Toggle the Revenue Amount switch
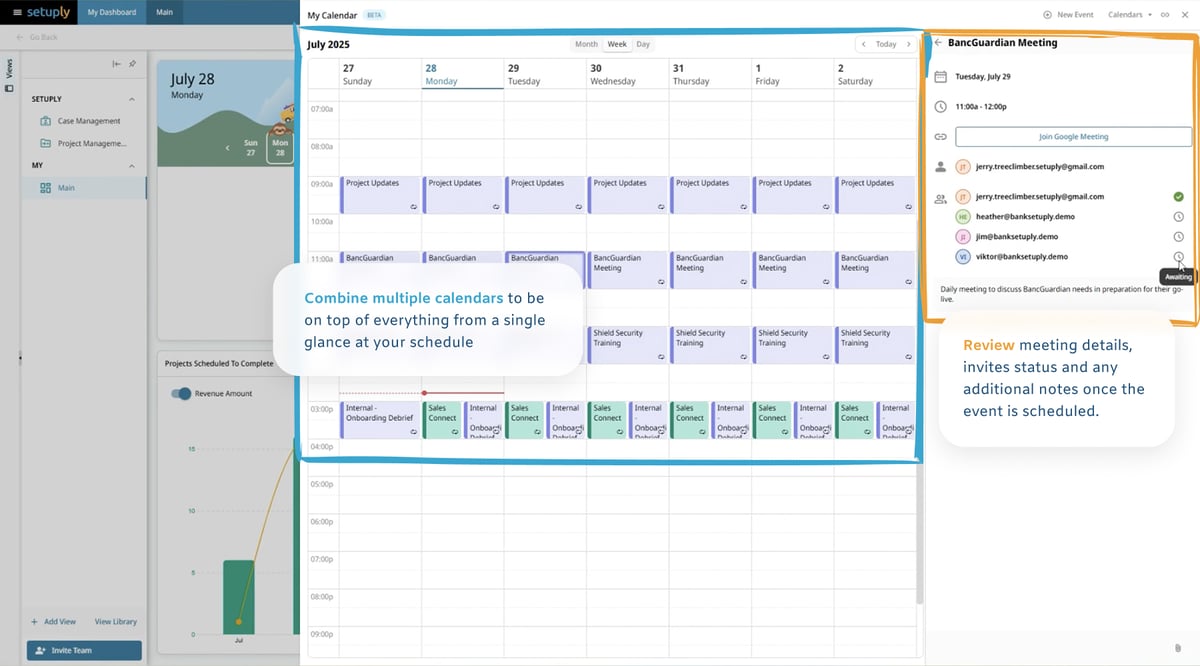This screenshot has height=666, width=1200. (181, 394)
